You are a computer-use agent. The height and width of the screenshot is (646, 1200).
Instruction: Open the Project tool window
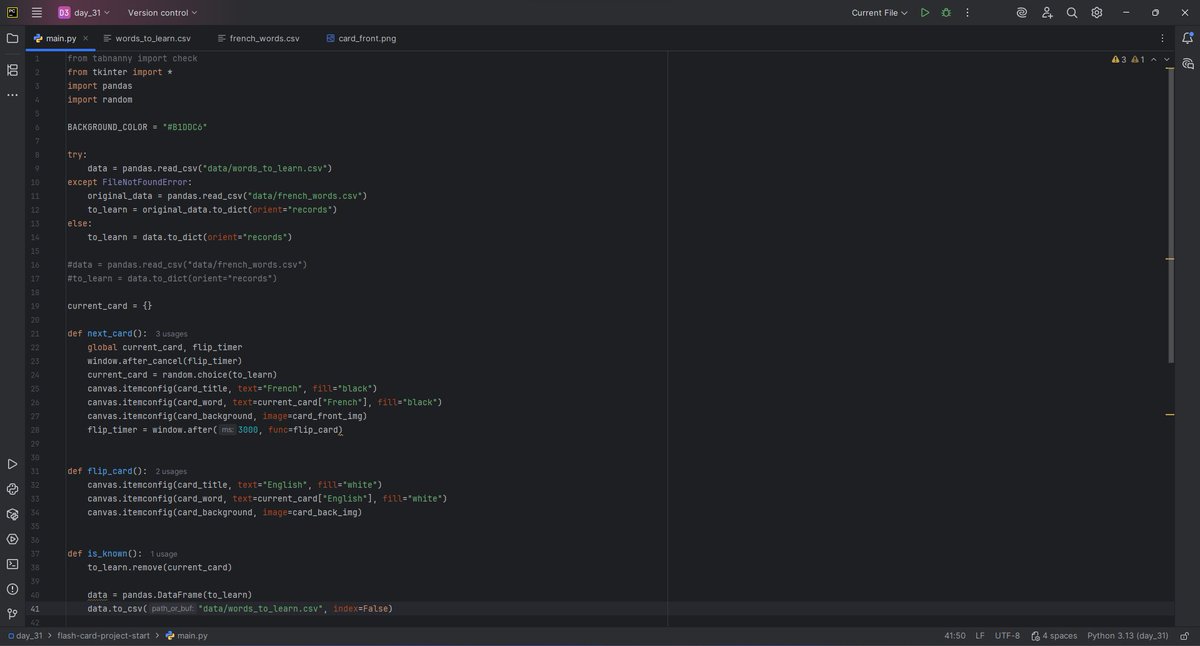pyautogui.click(x=12, y=38)
